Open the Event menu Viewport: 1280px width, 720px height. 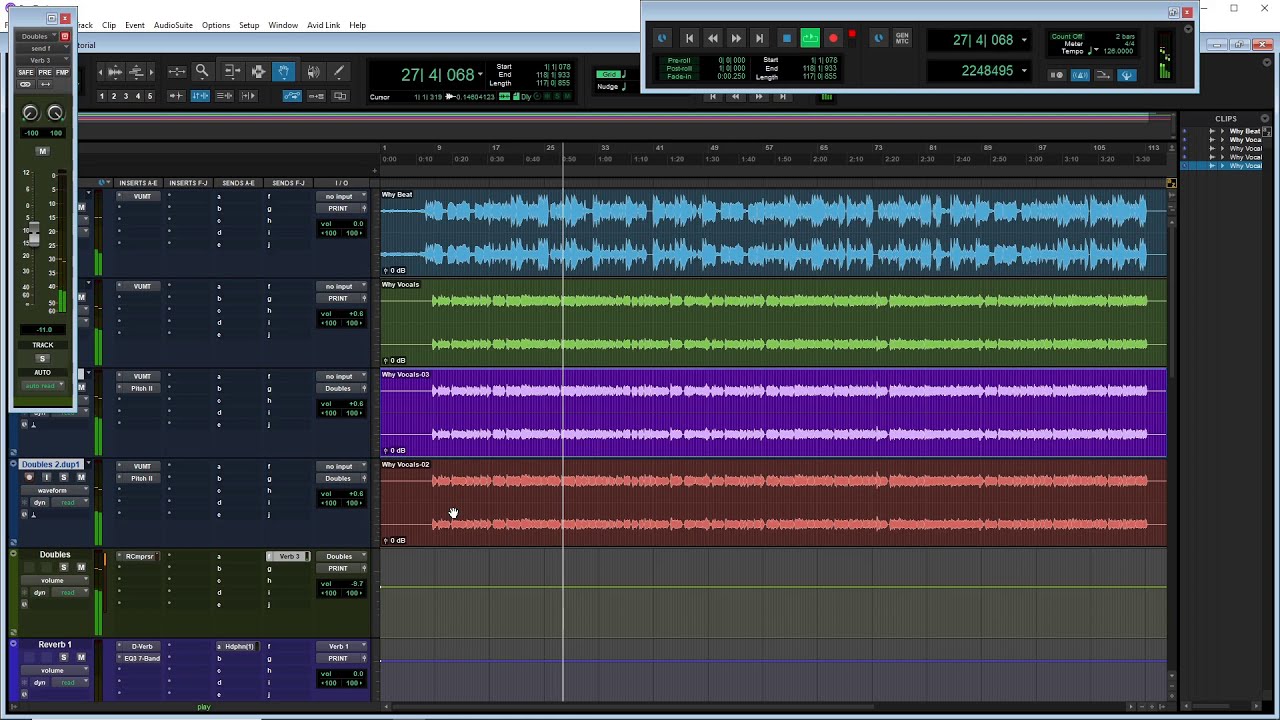click(x=135, y=25)
